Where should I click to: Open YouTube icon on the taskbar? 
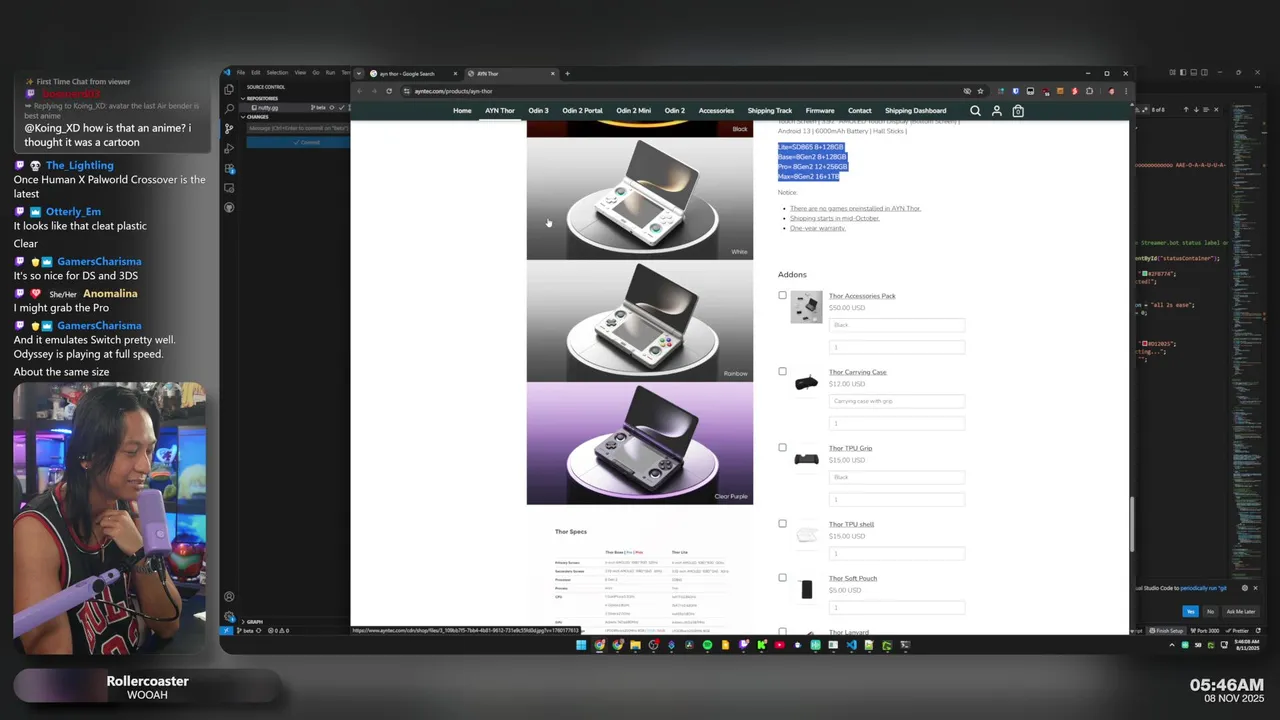779,645
